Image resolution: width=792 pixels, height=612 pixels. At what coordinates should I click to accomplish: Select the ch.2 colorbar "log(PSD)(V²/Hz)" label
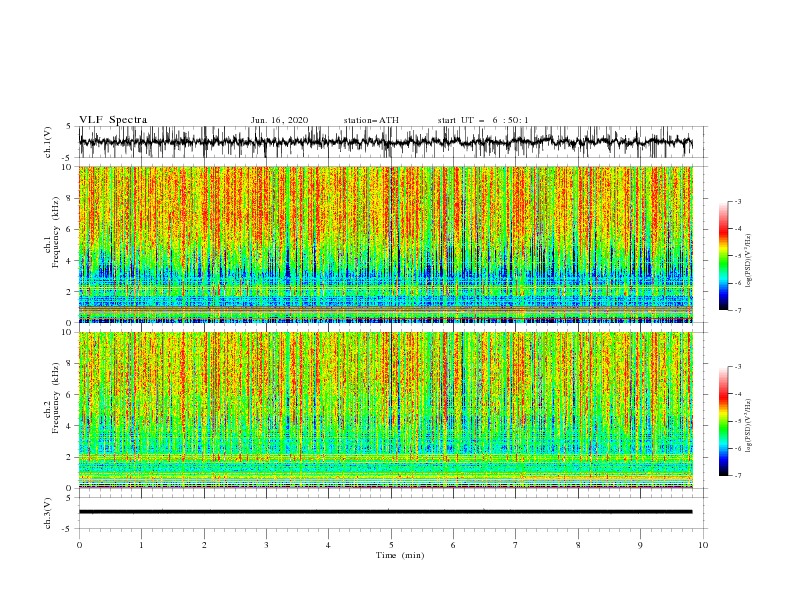click(749, 426)
